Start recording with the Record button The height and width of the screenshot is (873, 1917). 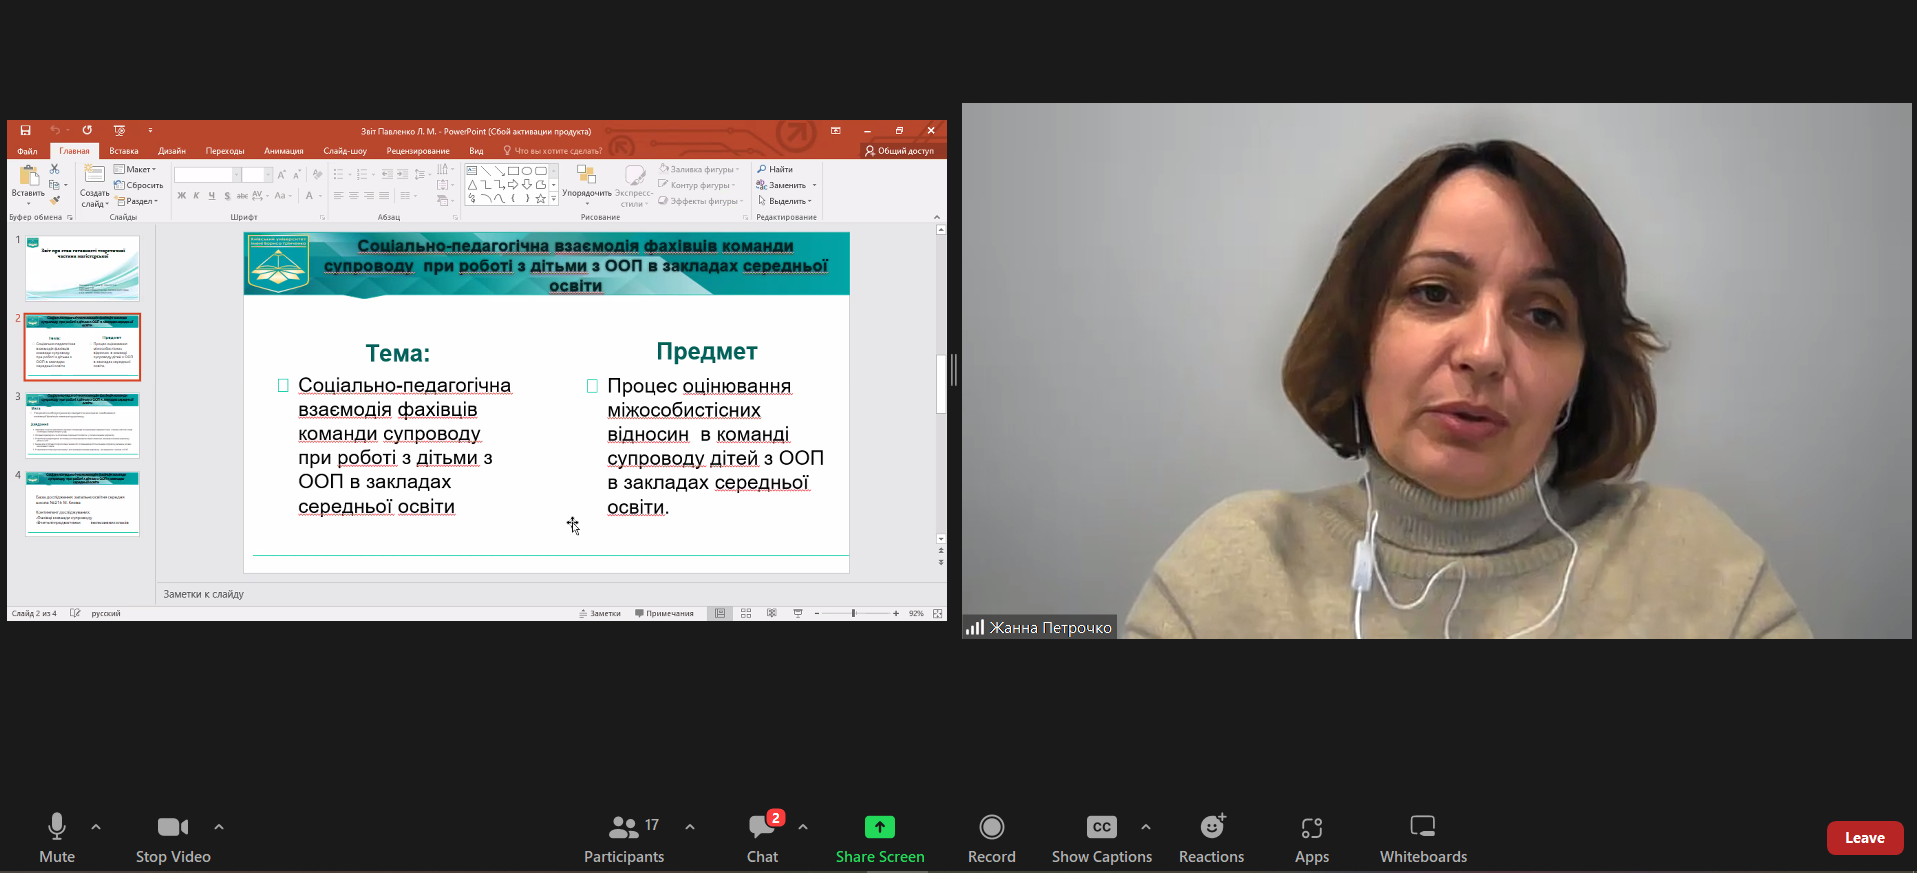(x=991, y=838)
